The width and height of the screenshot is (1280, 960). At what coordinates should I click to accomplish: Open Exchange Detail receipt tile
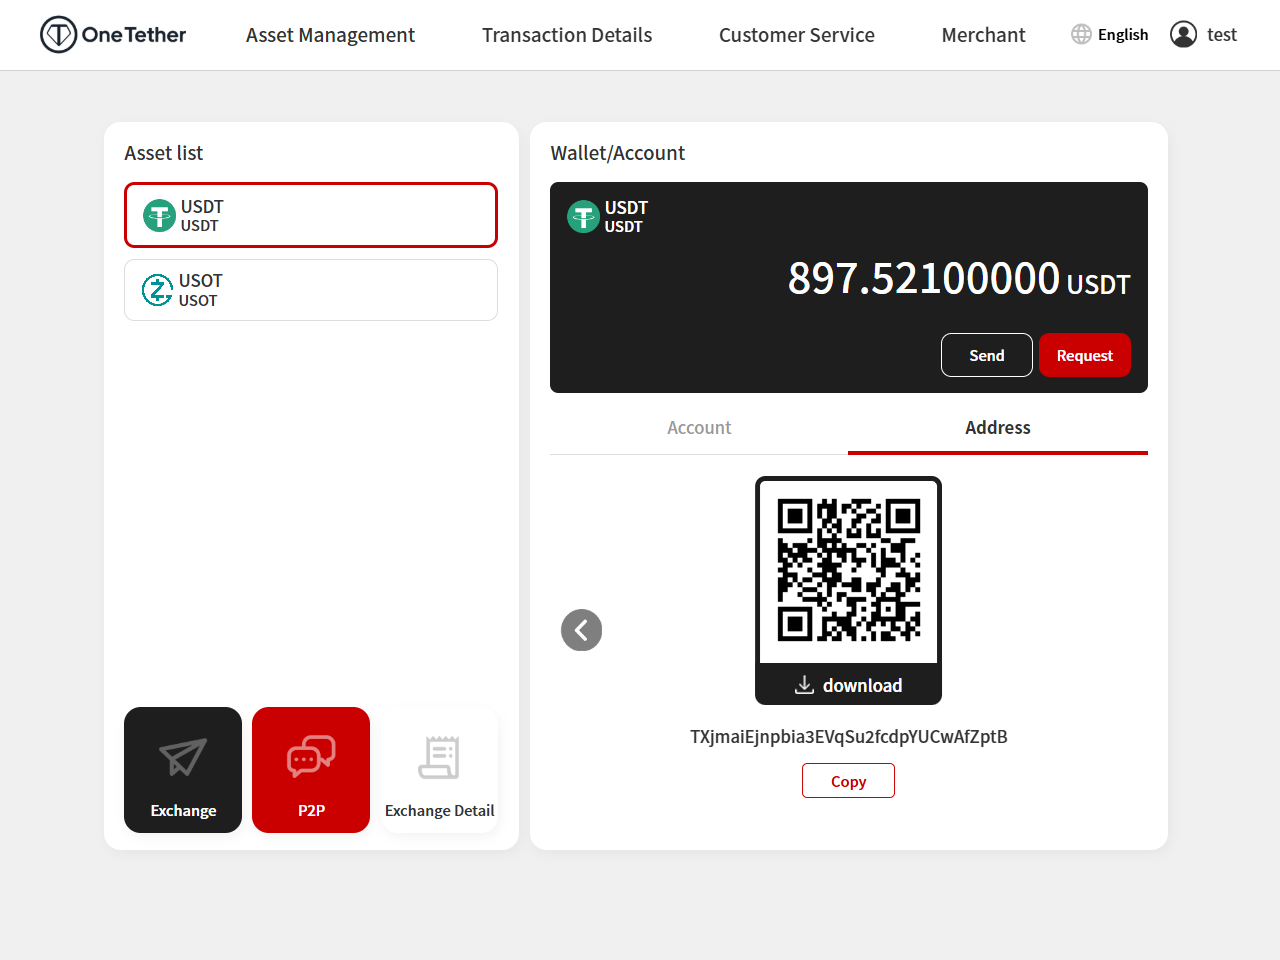pyautogui.click(x=439, y=770)
